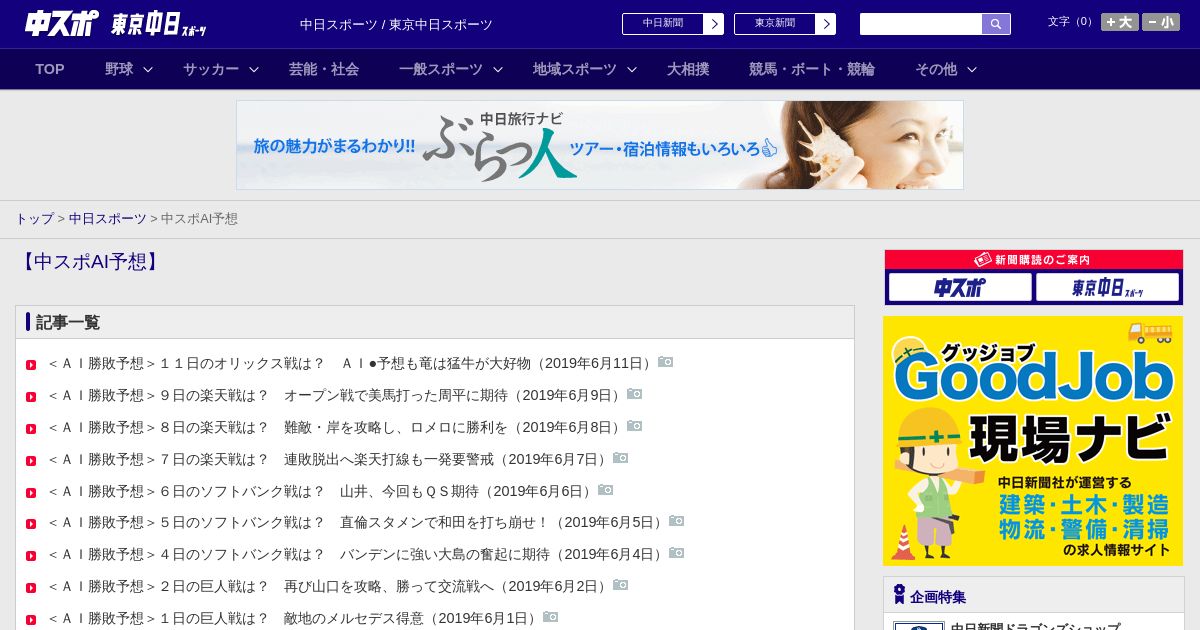The height and width of the screenshot is (630, 1200).
Task: Click camera icon on the June 7 article
Action: click(621, 458)
